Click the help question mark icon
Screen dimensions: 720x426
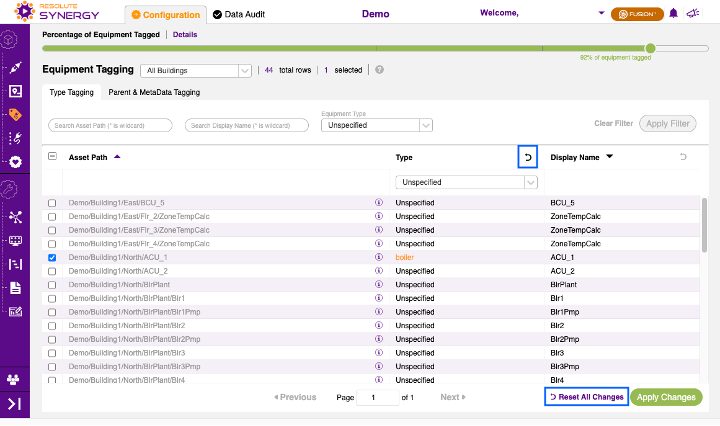380,70
